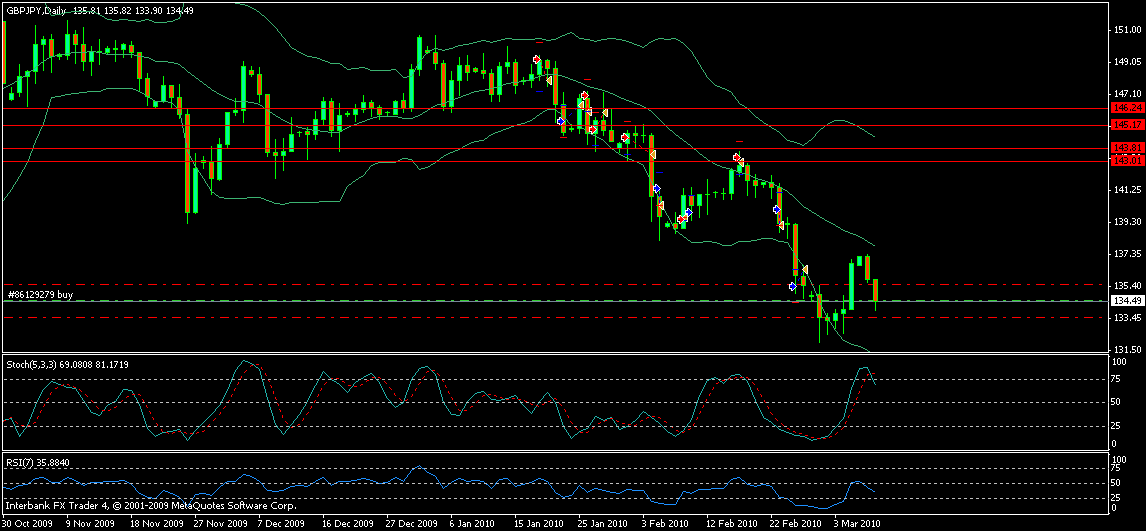Click the 151.00 price scale label
This screenshot has width=1146, height=531.
pos(1127,30)
